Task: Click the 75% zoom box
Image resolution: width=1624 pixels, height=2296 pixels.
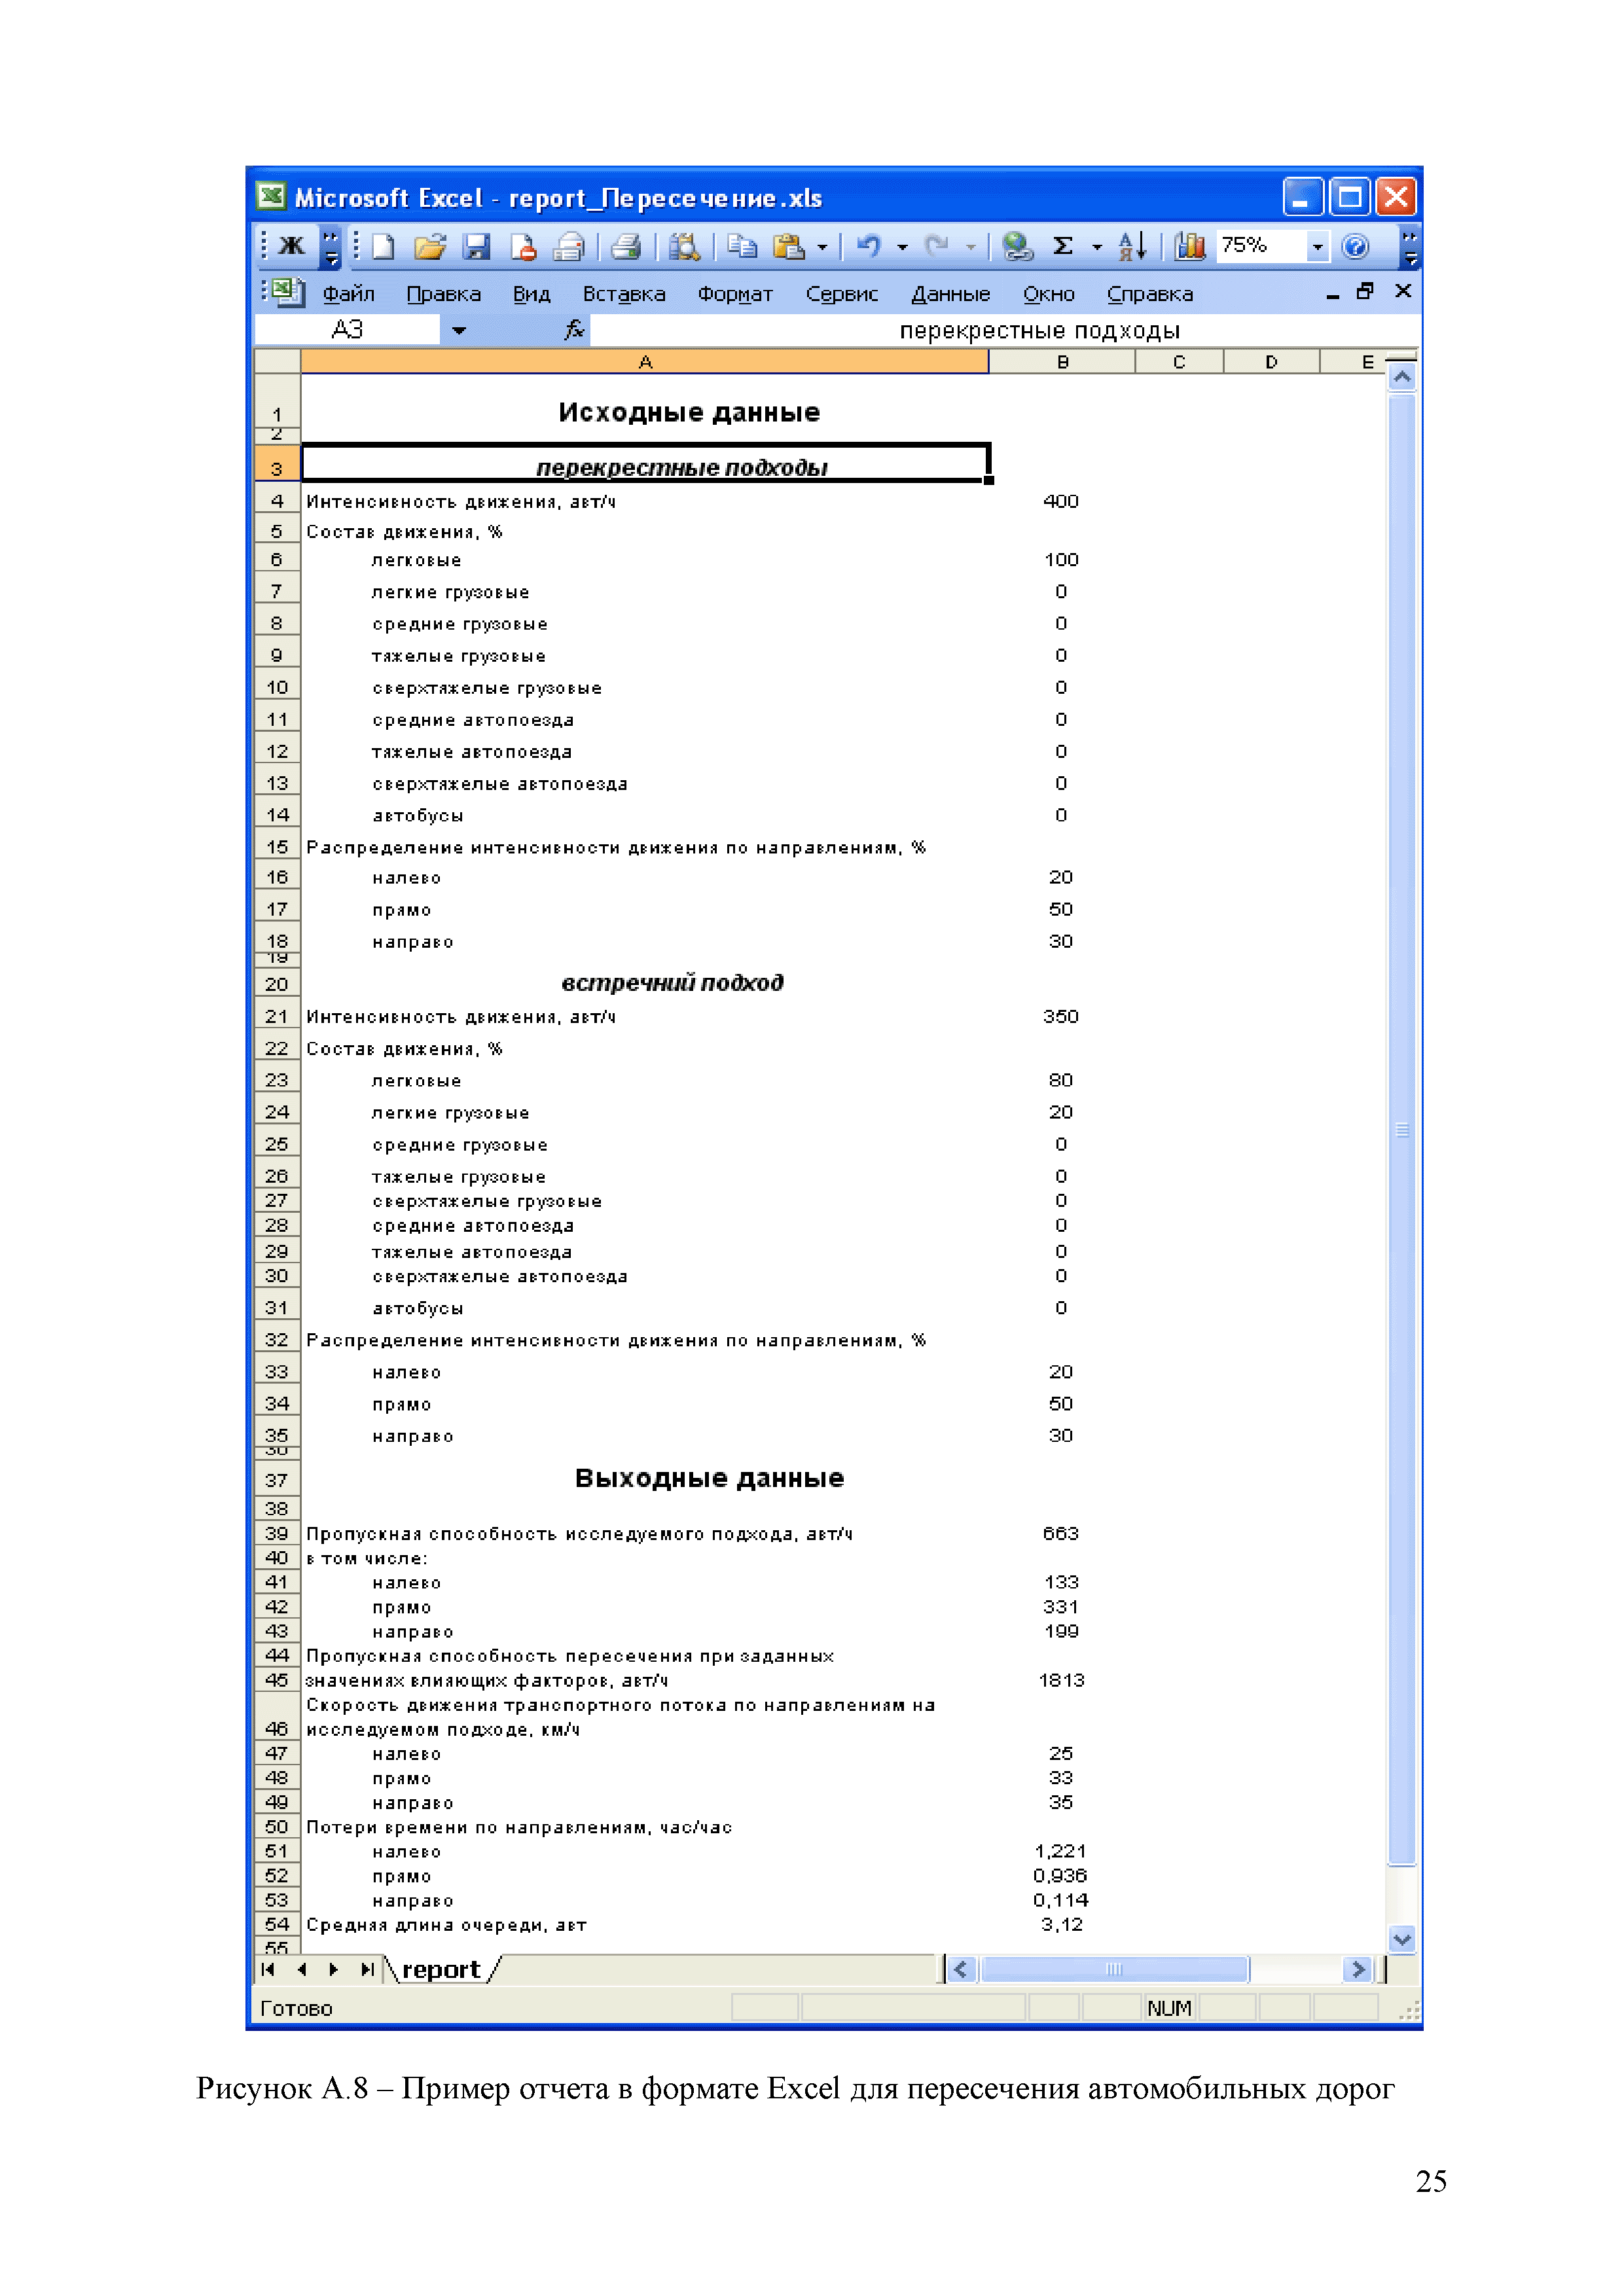Action: [x=1261, y=246]
